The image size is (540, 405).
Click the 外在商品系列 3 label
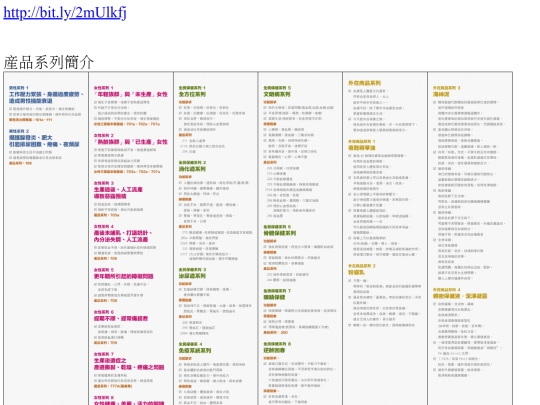[447, 88]
